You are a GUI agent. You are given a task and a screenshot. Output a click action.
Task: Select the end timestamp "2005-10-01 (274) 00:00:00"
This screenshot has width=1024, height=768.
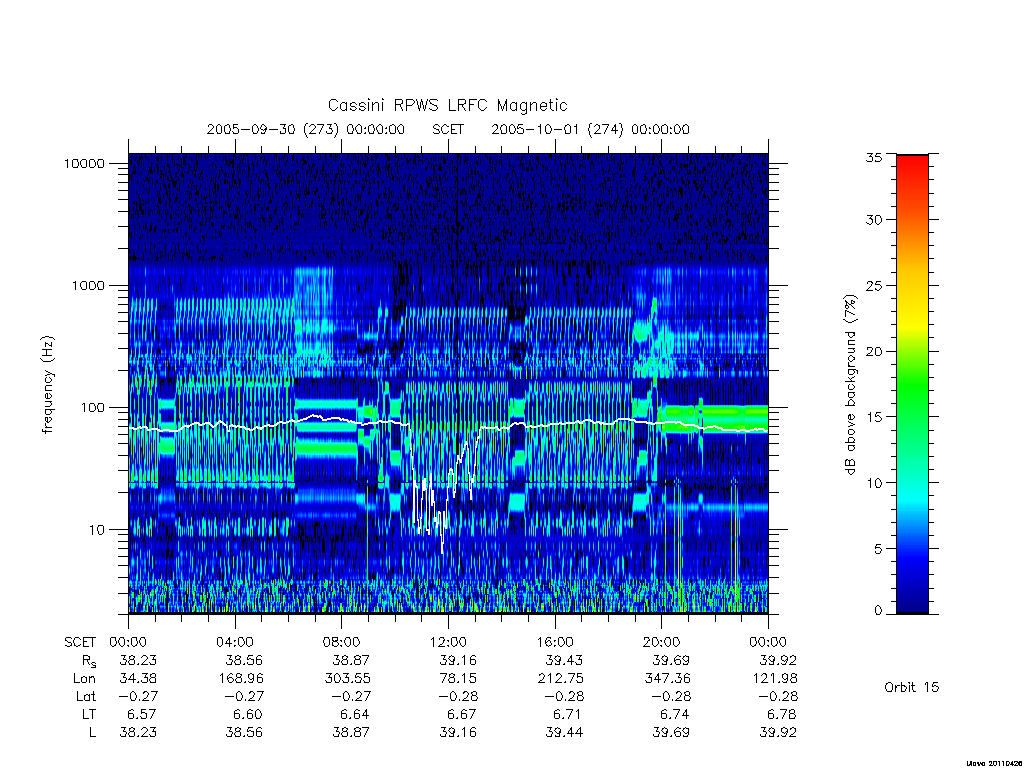pos(590,129)
